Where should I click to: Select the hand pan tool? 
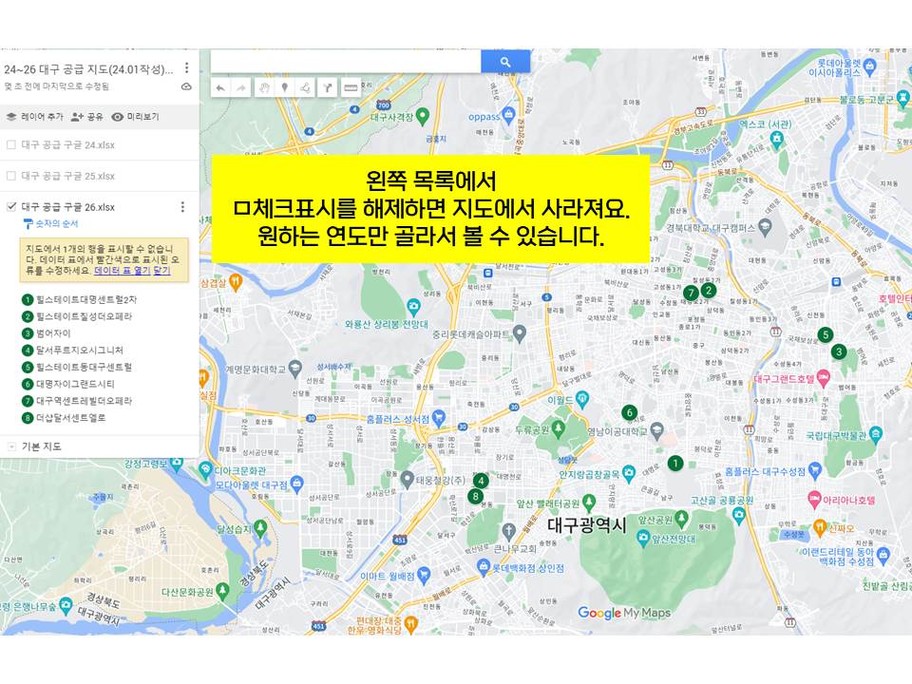click(264, 88)
